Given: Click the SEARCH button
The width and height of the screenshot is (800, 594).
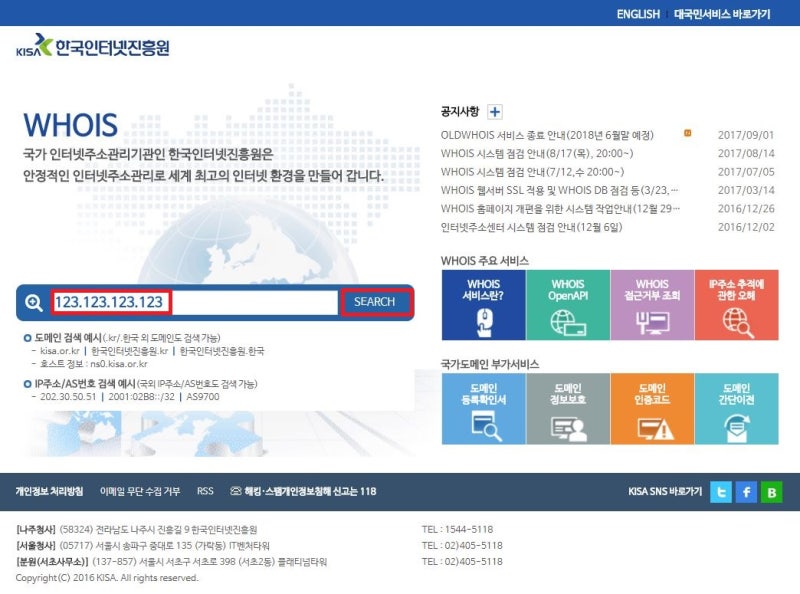Looking at the screenshot, I should click(x=375, y=302).
